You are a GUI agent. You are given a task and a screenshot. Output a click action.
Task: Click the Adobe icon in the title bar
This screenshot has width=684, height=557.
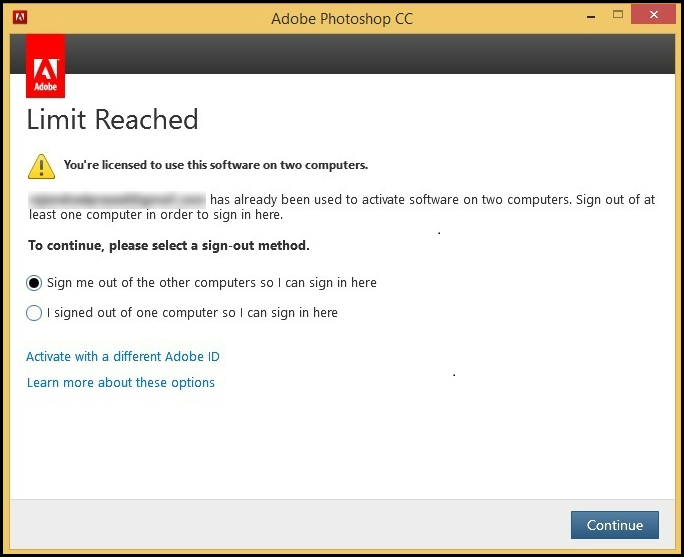tap(20, 17)
